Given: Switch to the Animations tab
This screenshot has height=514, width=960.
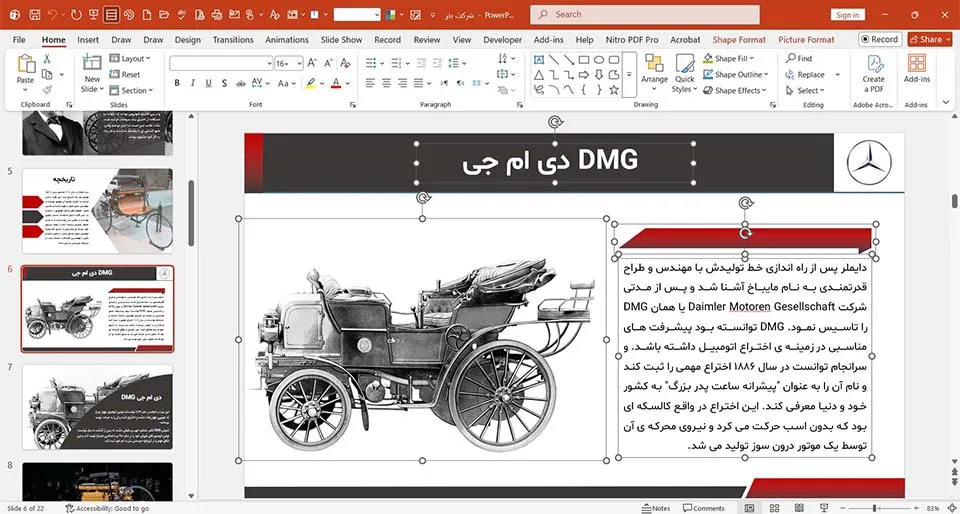Looking at the screenshot, I should point(287,40).
